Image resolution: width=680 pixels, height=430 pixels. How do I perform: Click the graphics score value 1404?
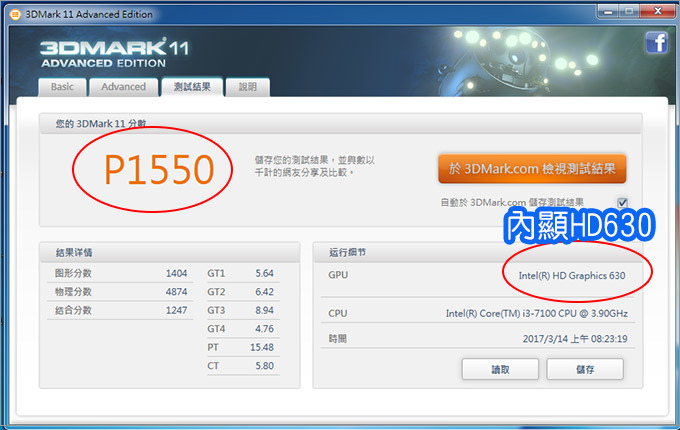tap(177, 274)
